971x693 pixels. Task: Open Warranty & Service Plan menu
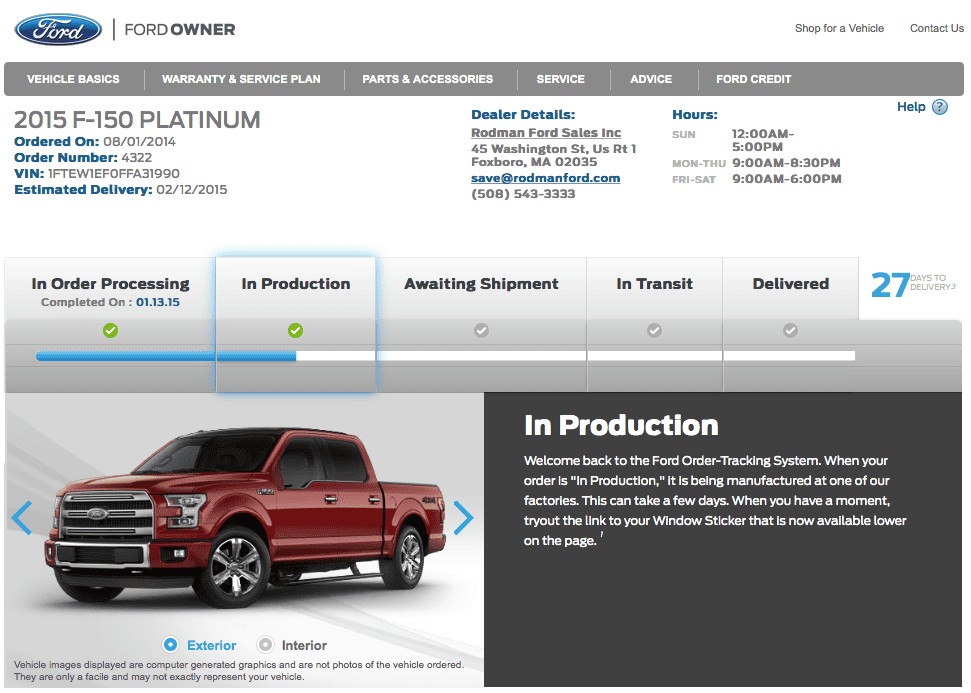click(241, 79)
